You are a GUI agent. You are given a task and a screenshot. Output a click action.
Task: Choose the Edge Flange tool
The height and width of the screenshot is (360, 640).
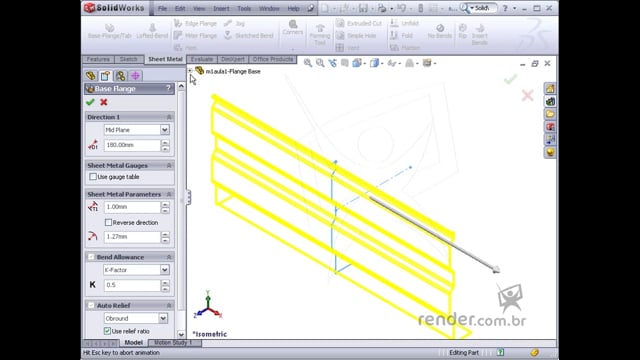tap(196, 24)
